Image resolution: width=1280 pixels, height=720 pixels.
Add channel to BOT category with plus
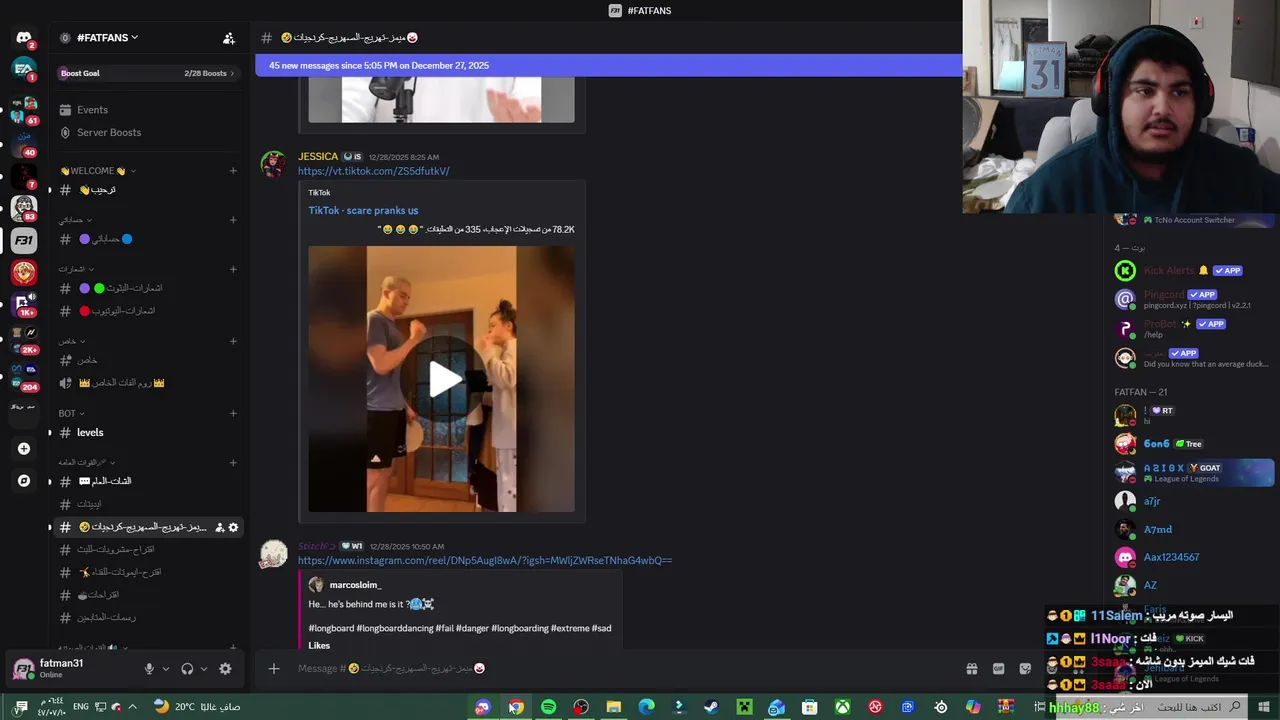tap(233, 413)
